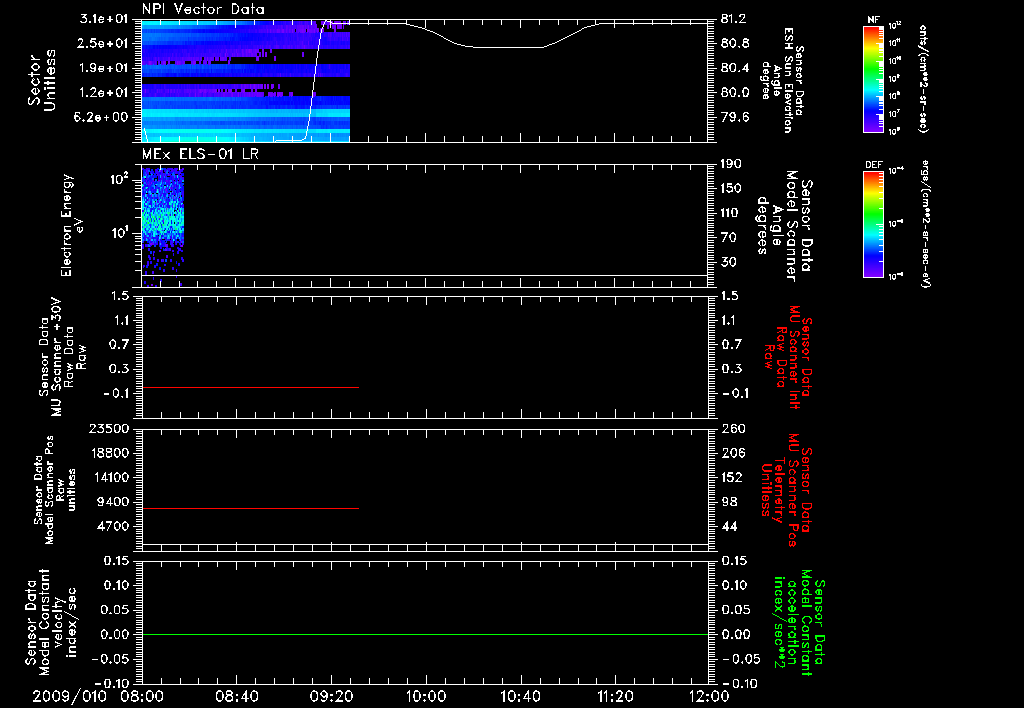The width and height of the screenshot is (1024, 708).
Task: Click the 190 scanner angle tick value
Action: [731, 164]
